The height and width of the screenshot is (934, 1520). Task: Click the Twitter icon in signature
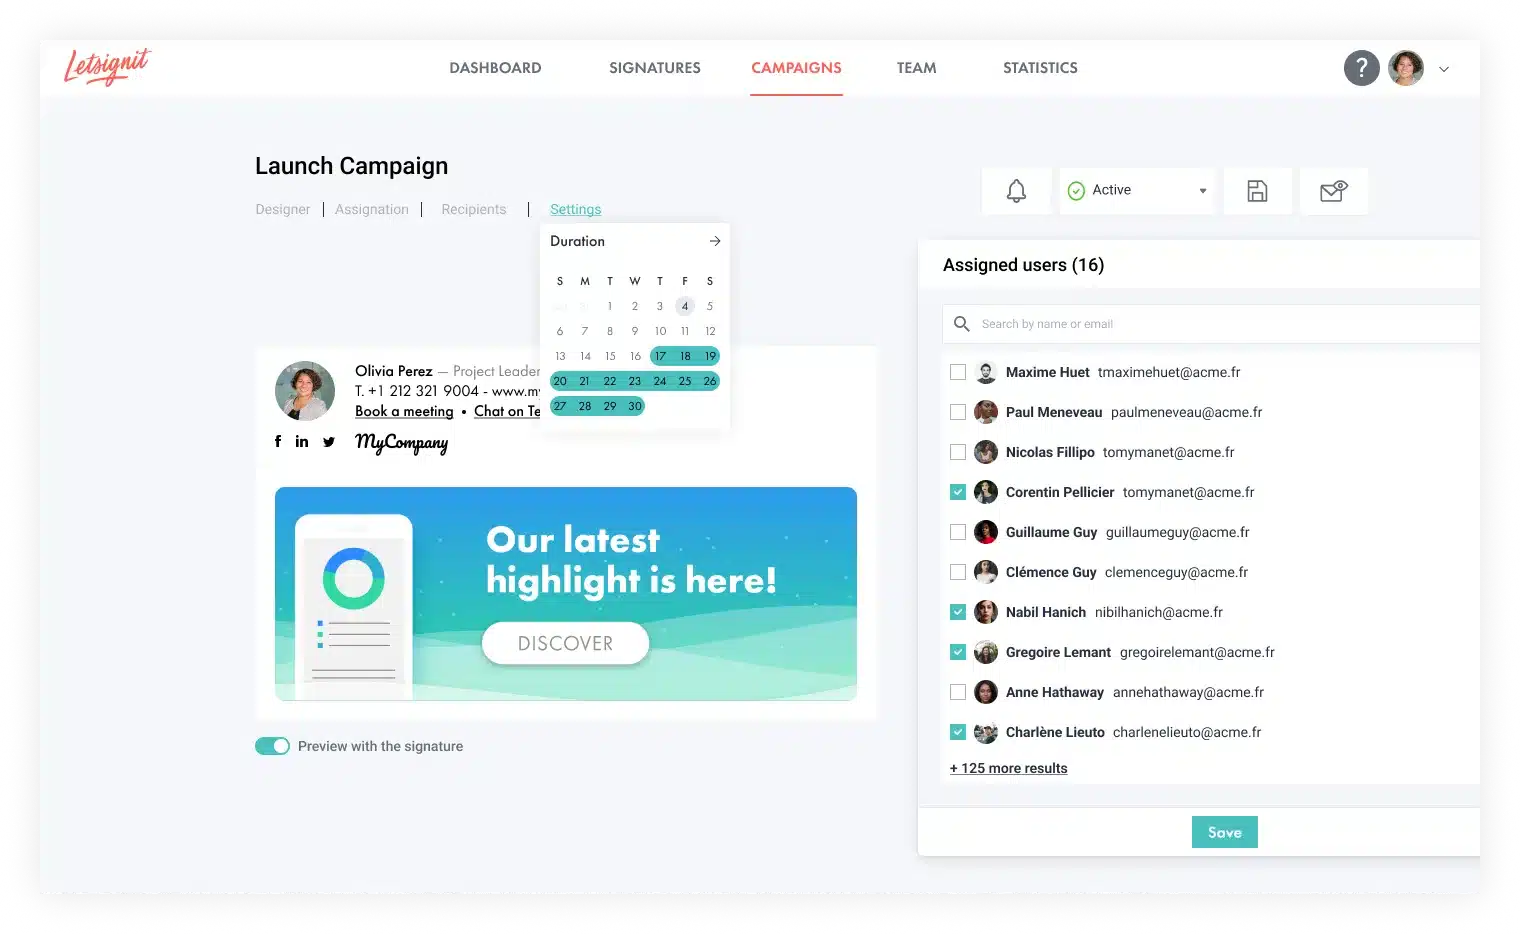(329, 441)
